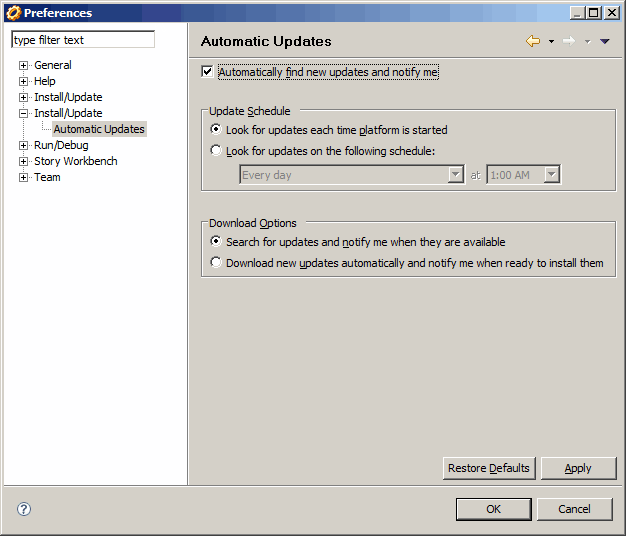Image resolution: width=626 pixels, height=536 pixels.
Task: Select look for updates on following schedule
Action: [216, 152]
